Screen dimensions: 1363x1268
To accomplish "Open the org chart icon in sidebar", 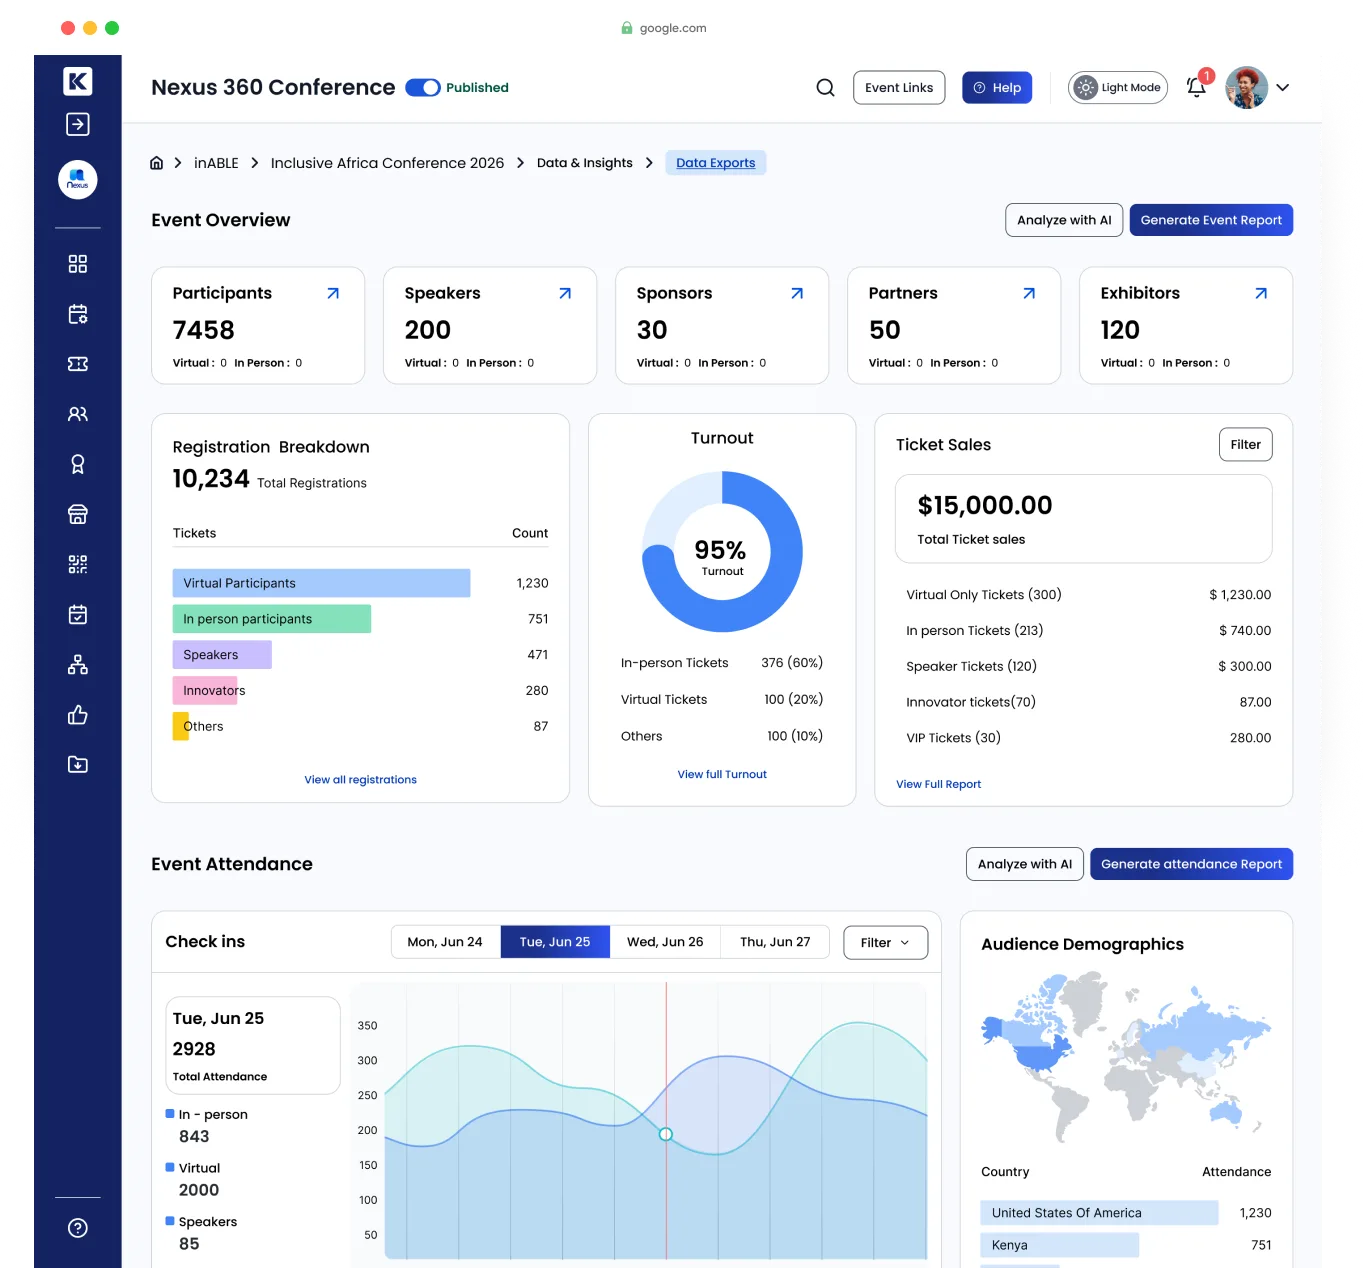I will tap(77, 664).
